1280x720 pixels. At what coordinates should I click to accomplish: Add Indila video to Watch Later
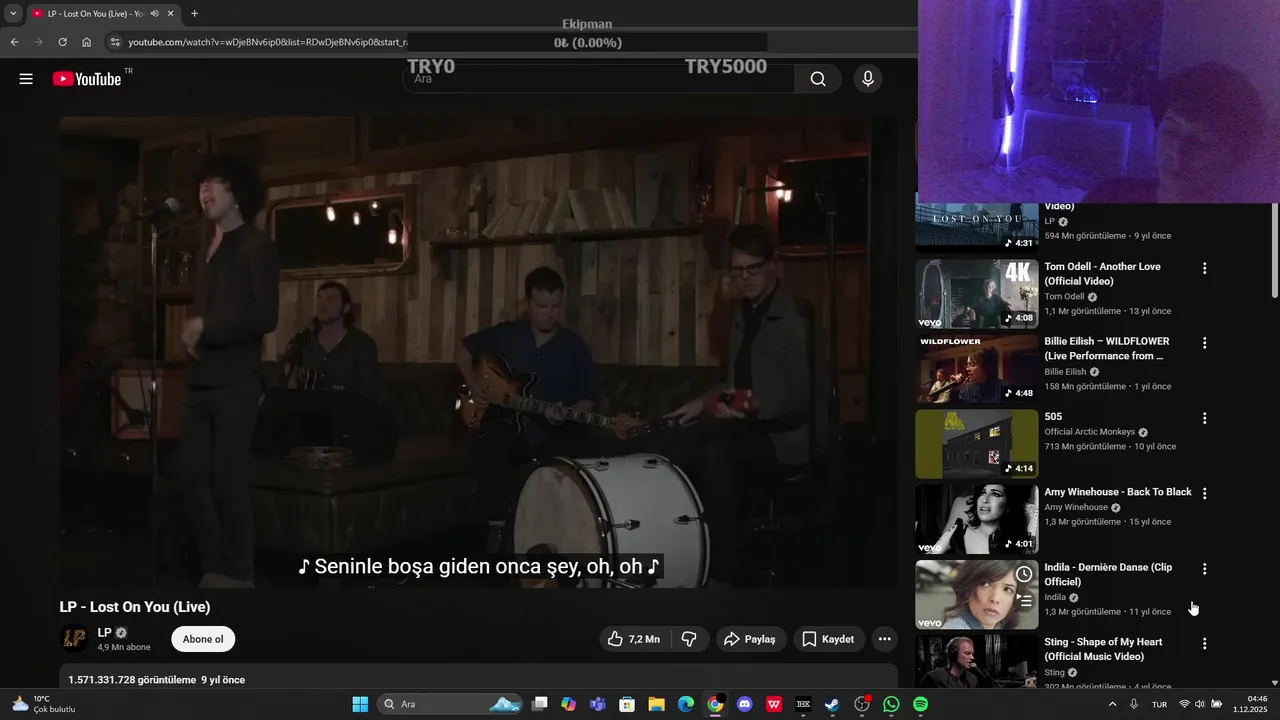coord(1024,574)
